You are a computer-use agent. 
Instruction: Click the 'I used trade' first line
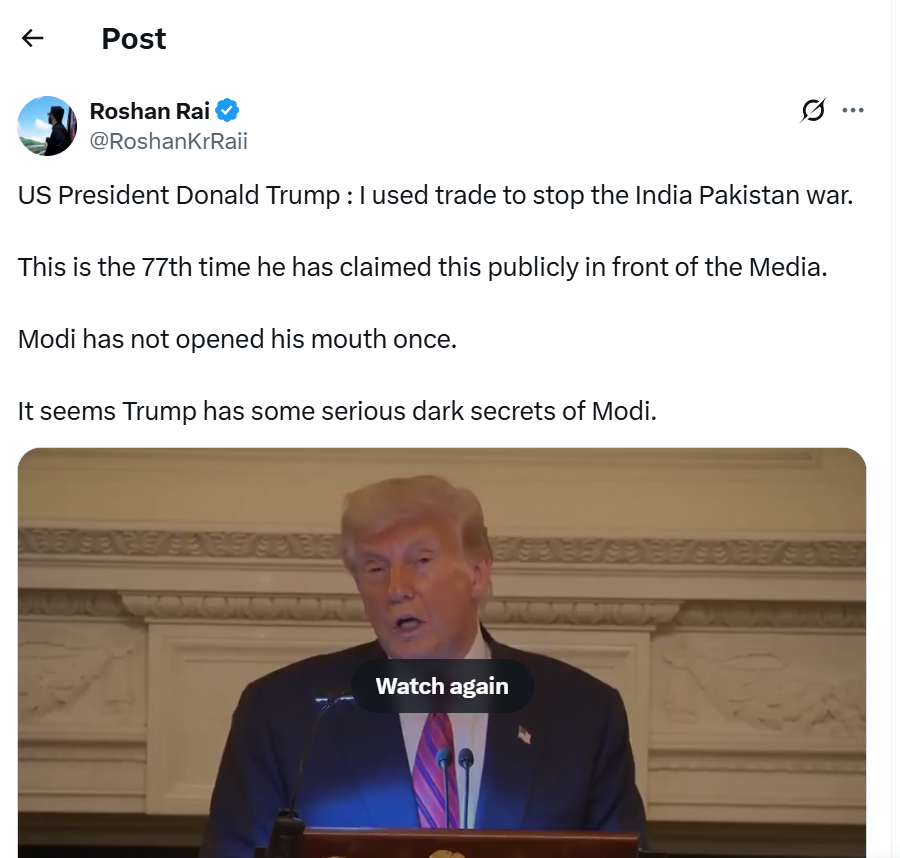(x=435, y=195)
